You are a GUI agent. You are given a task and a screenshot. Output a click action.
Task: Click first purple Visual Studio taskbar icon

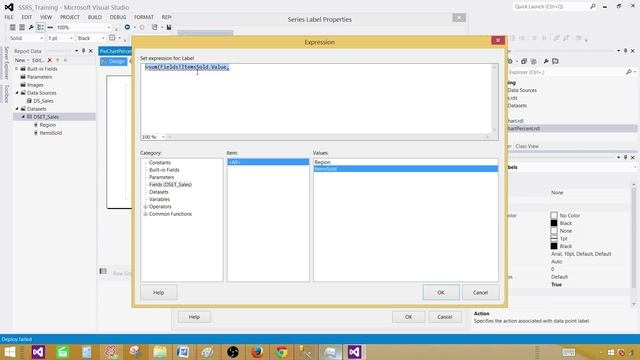[38, 352]
